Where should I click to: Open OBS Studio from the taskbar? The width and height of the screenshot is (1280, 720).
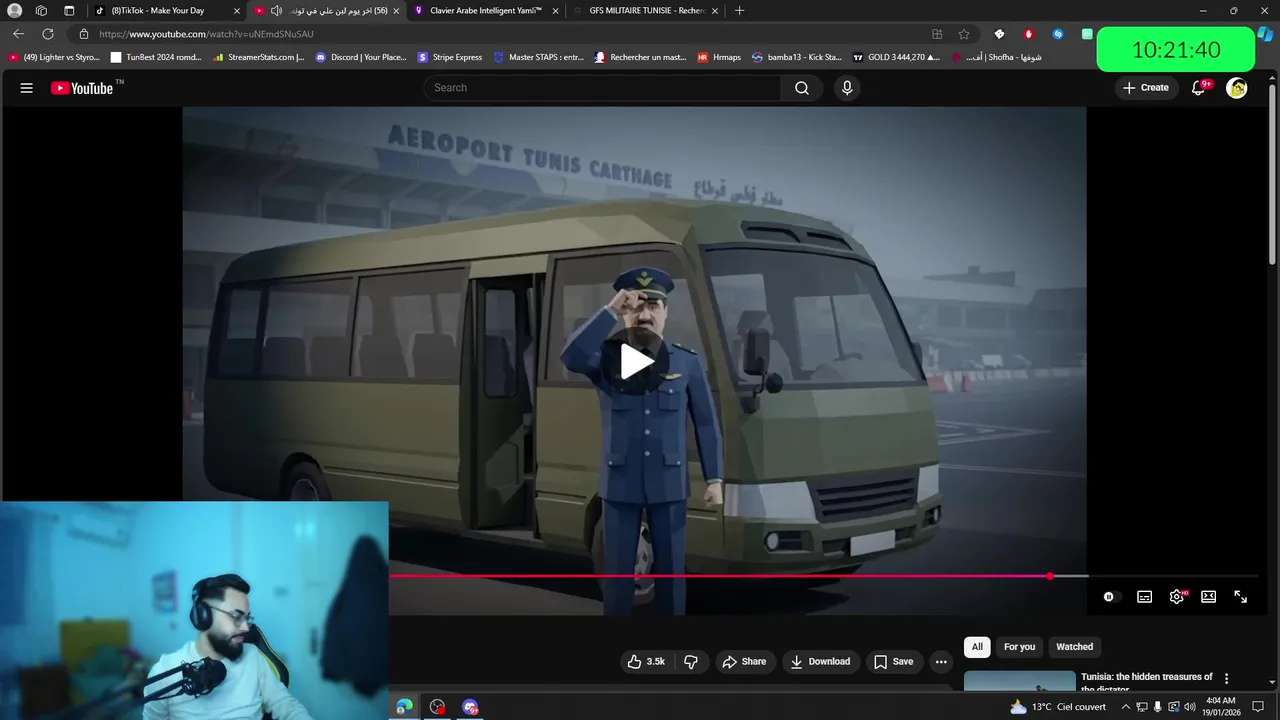click(x=437, y=707)
